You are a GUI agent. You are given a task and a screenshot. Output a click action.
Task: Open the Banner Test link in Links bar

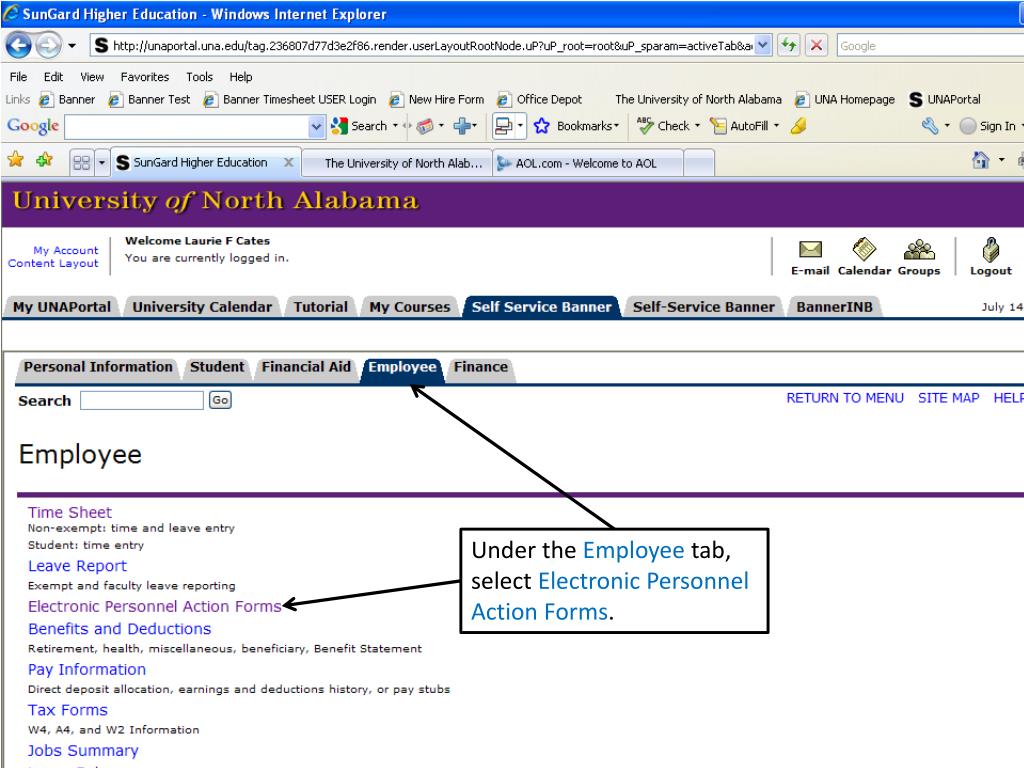(x=150, y=99)
